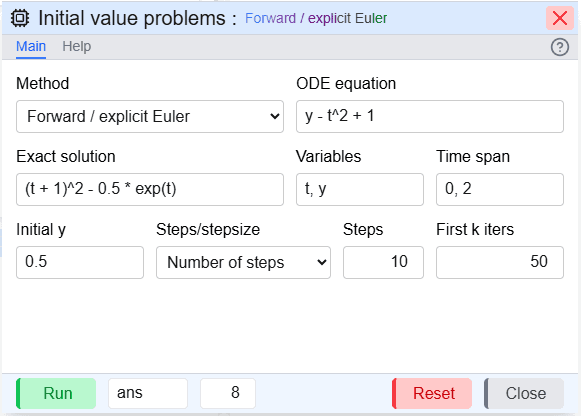Click the chip icon beside dialog title
The height and width of the screenshot is (416, 581).
click(20, 18)
